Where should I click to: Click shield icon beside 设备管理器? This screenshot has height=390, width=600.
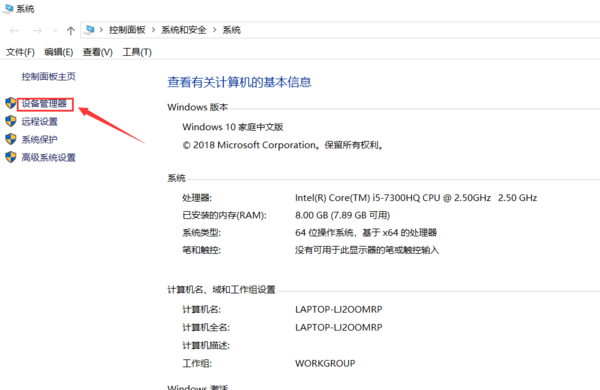pyautogui.click(x=11, y=103)
